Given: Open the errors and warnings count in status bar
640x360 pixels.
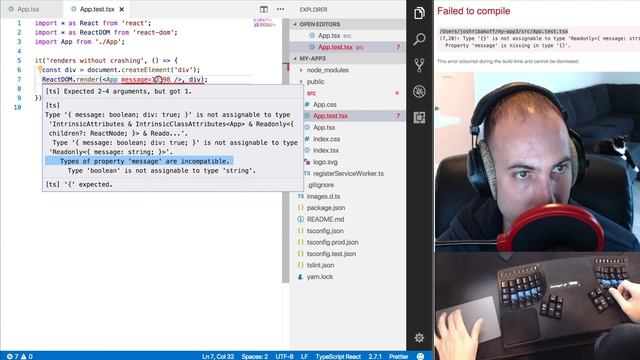Looking at the screenshot, I should [x=20, y=356].
